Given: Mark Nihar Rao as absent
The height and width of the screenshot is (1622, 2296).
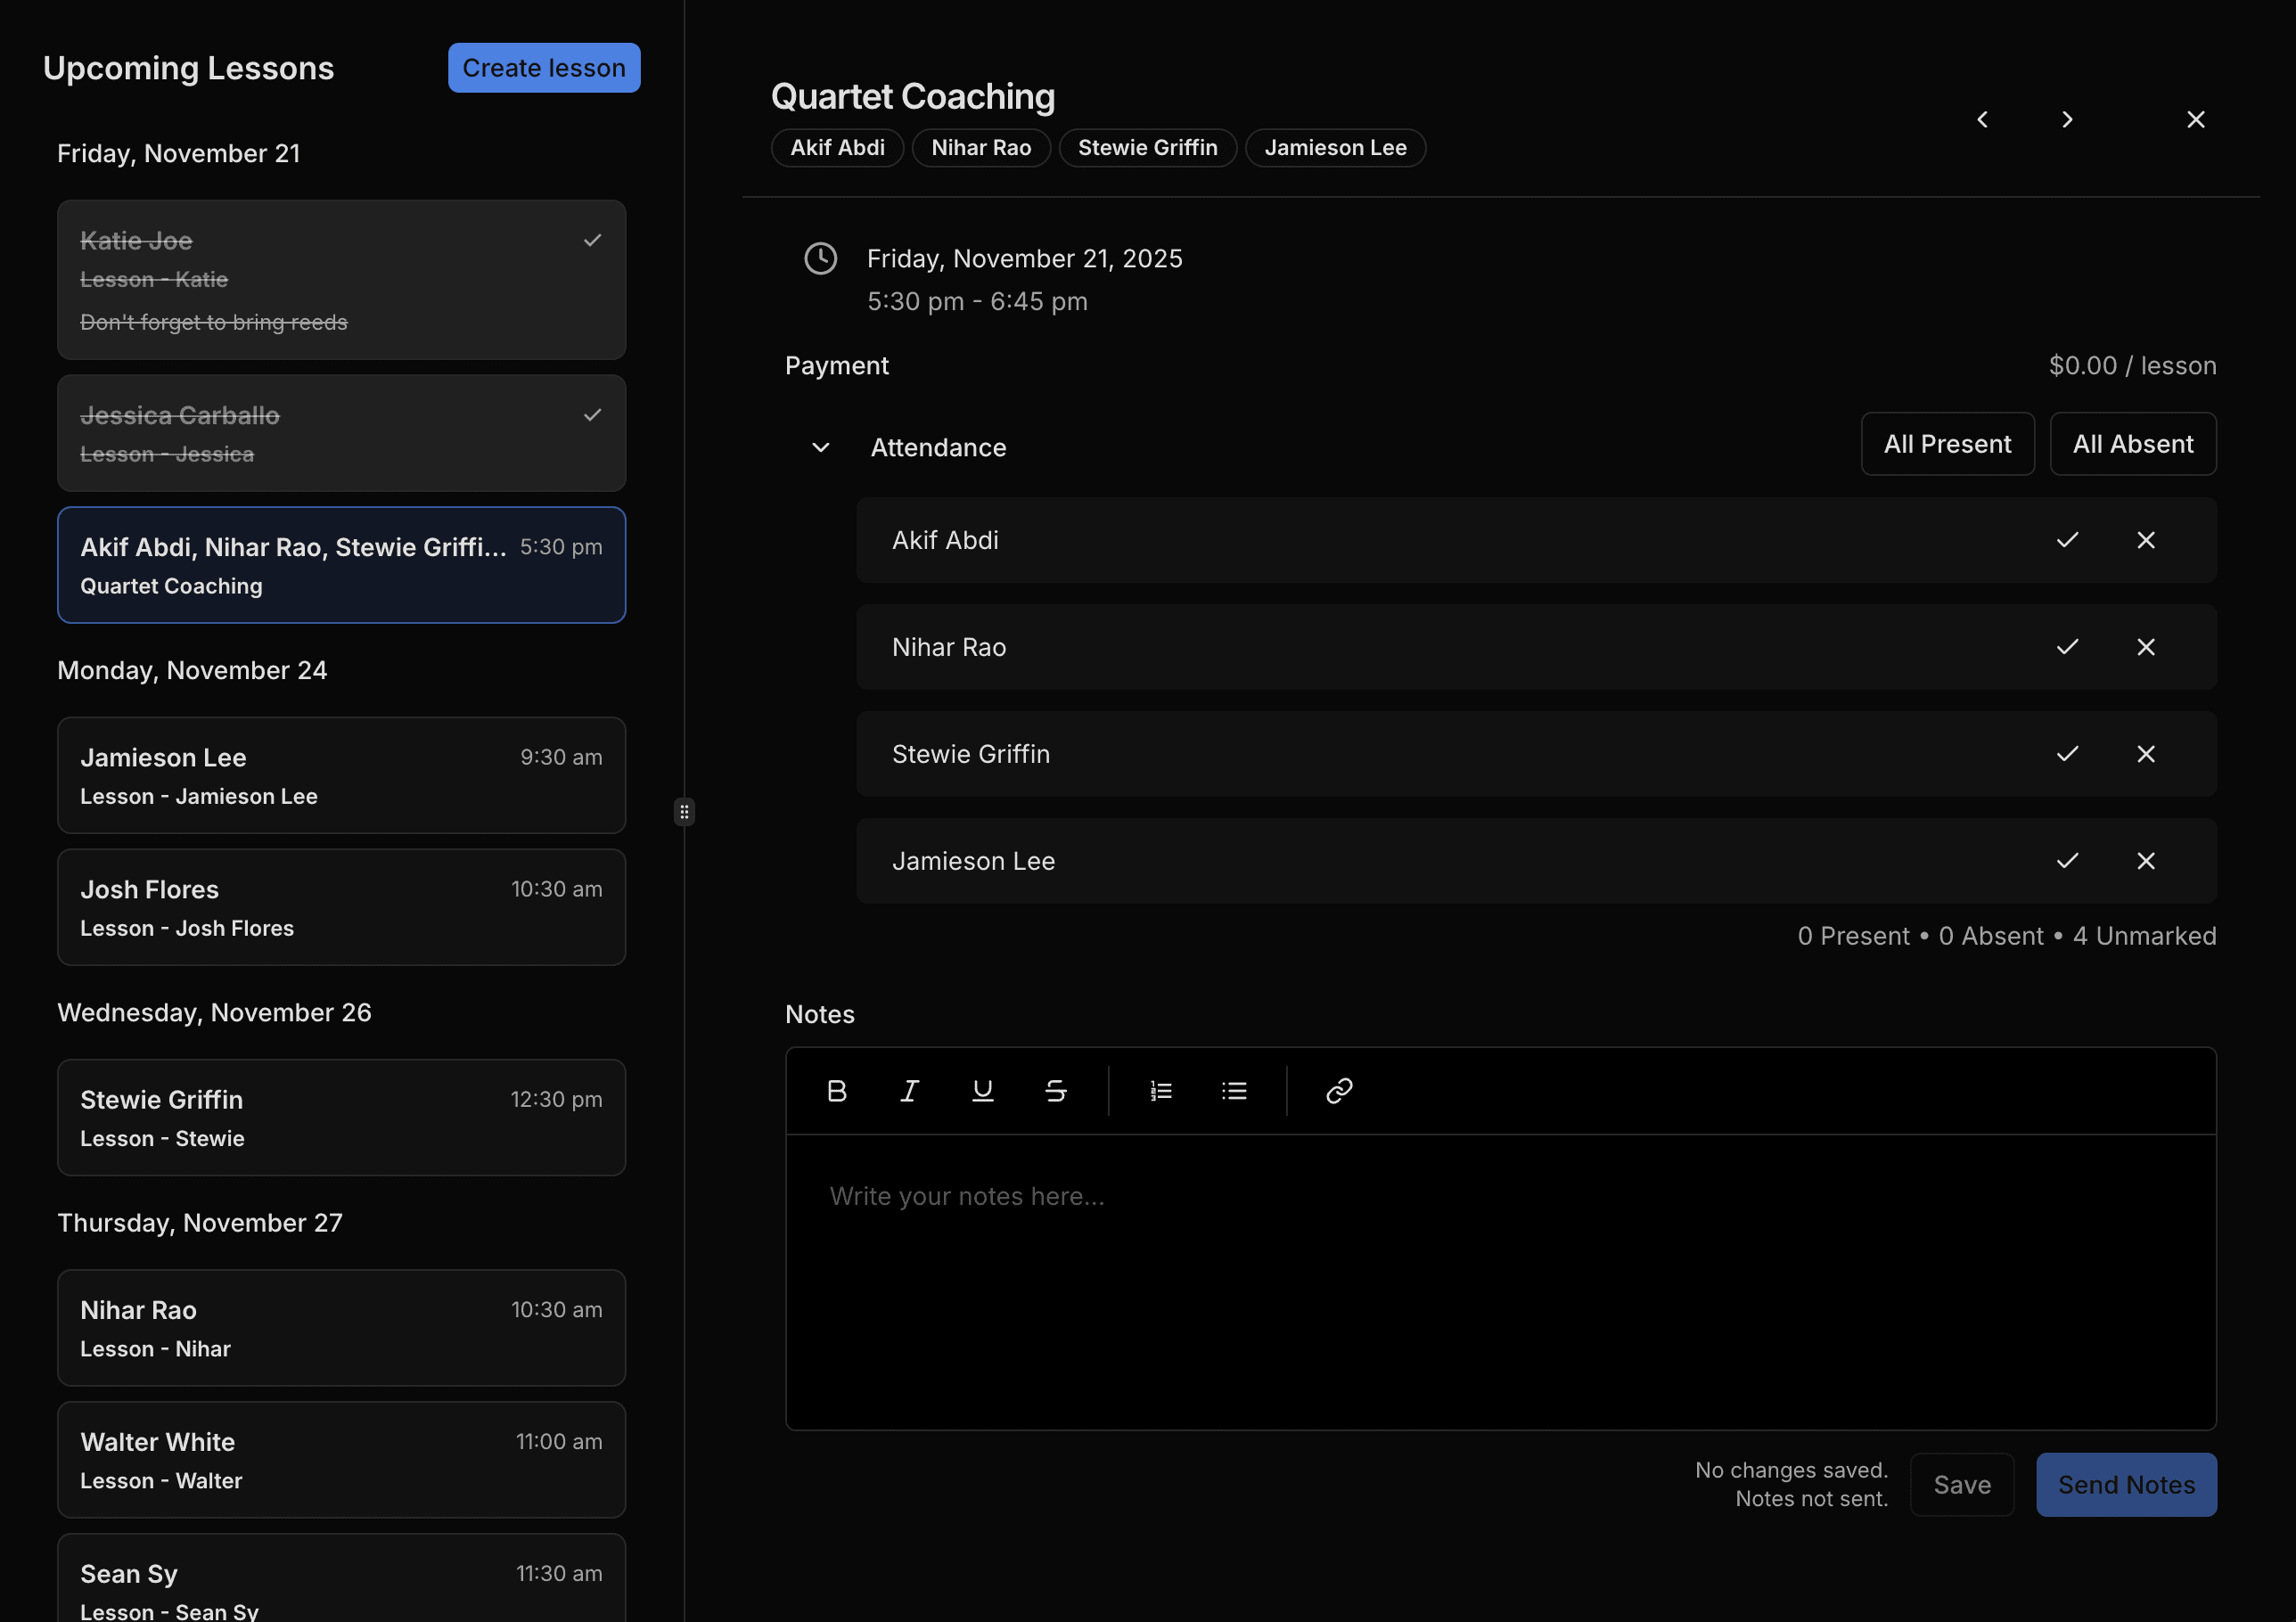Looking at the screenshot, I should pos(2146,647).
